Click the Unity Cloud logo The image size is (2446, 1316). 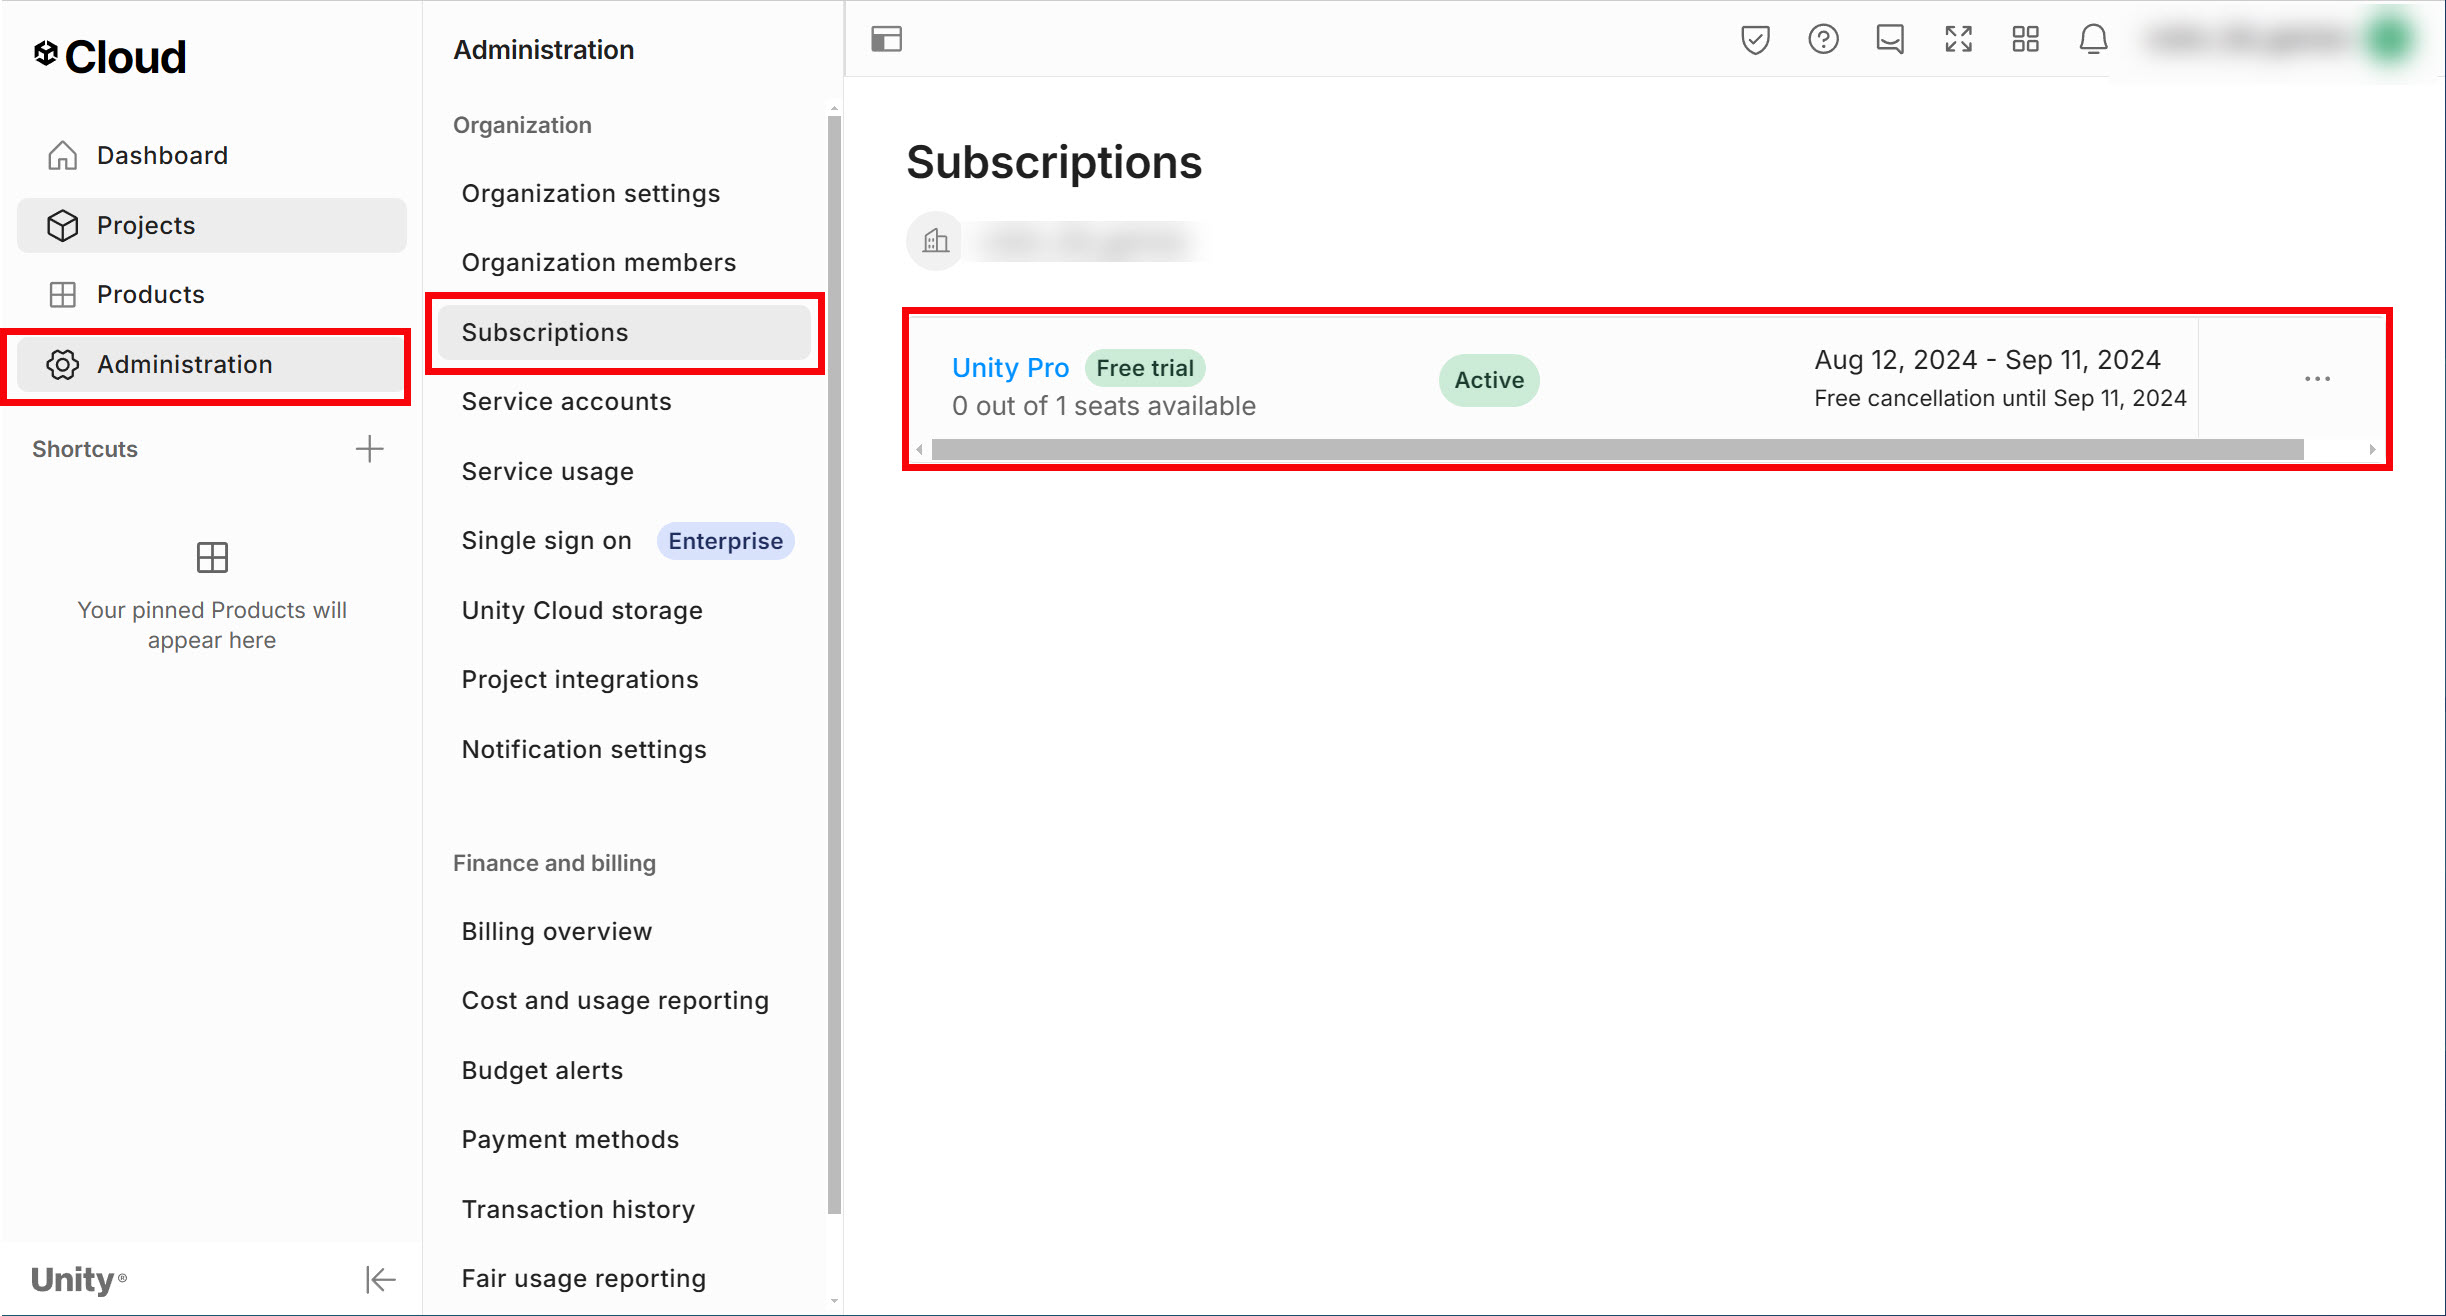(x=110, y=56)
